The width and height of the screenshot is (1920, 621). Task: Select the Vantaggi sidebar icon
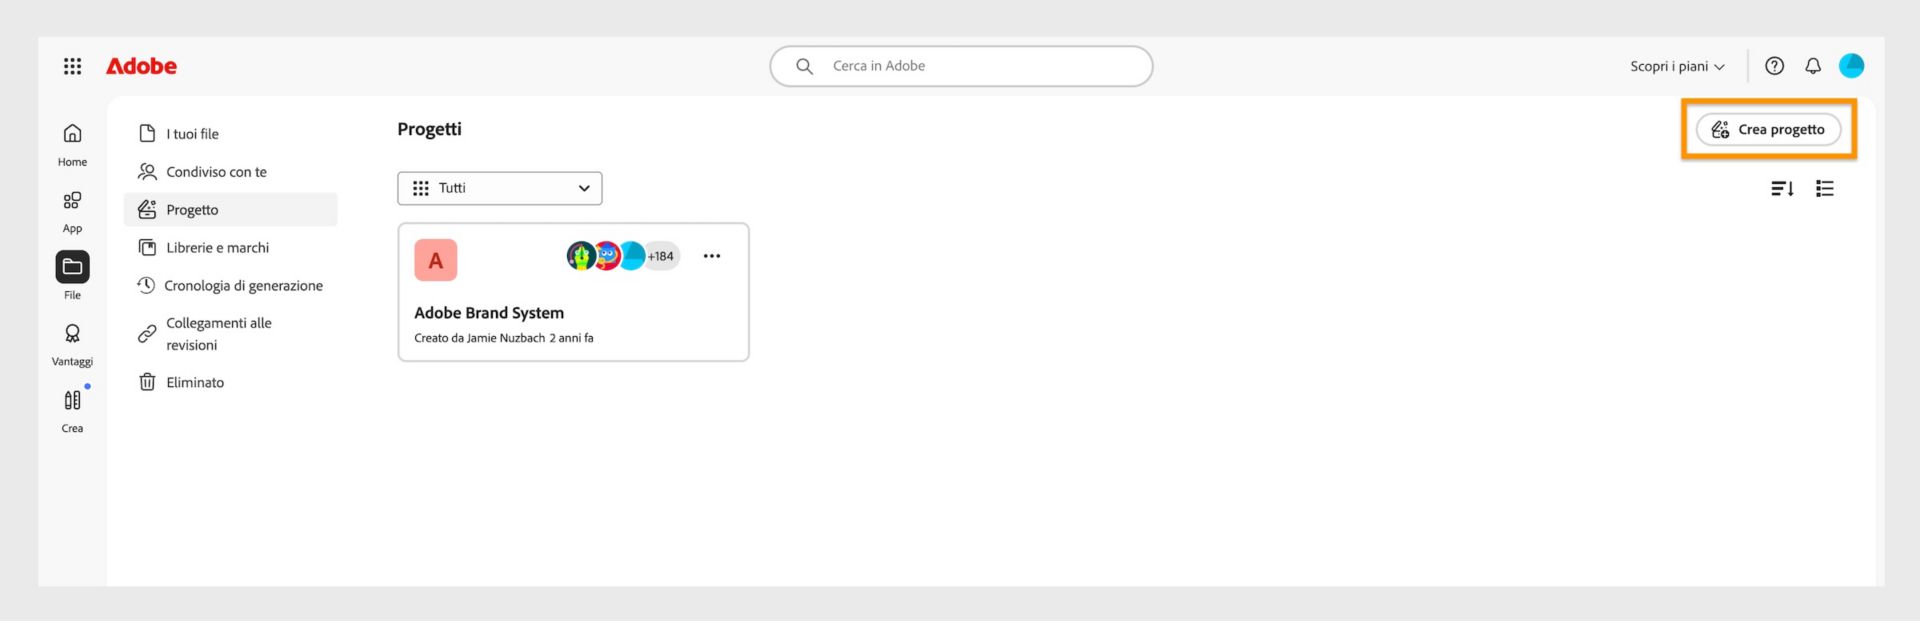(71, 337)
